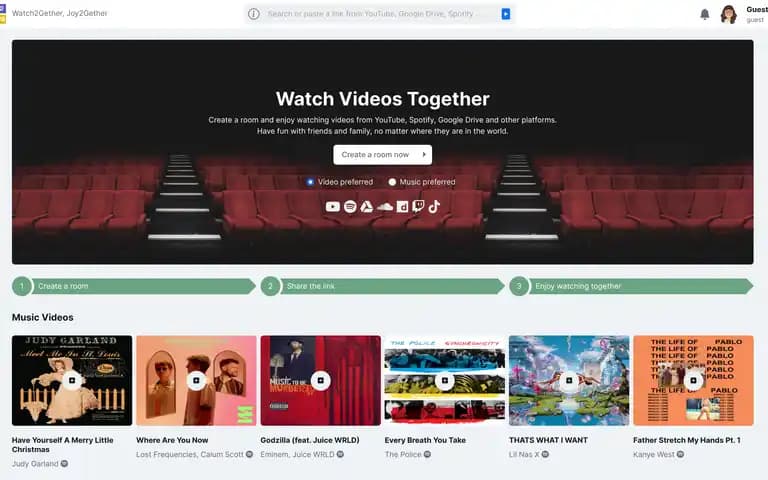This screenshot has width=768, height=480.
Task: Click Spotify badge next to Judy Garland
Action: tap(64, 463)
